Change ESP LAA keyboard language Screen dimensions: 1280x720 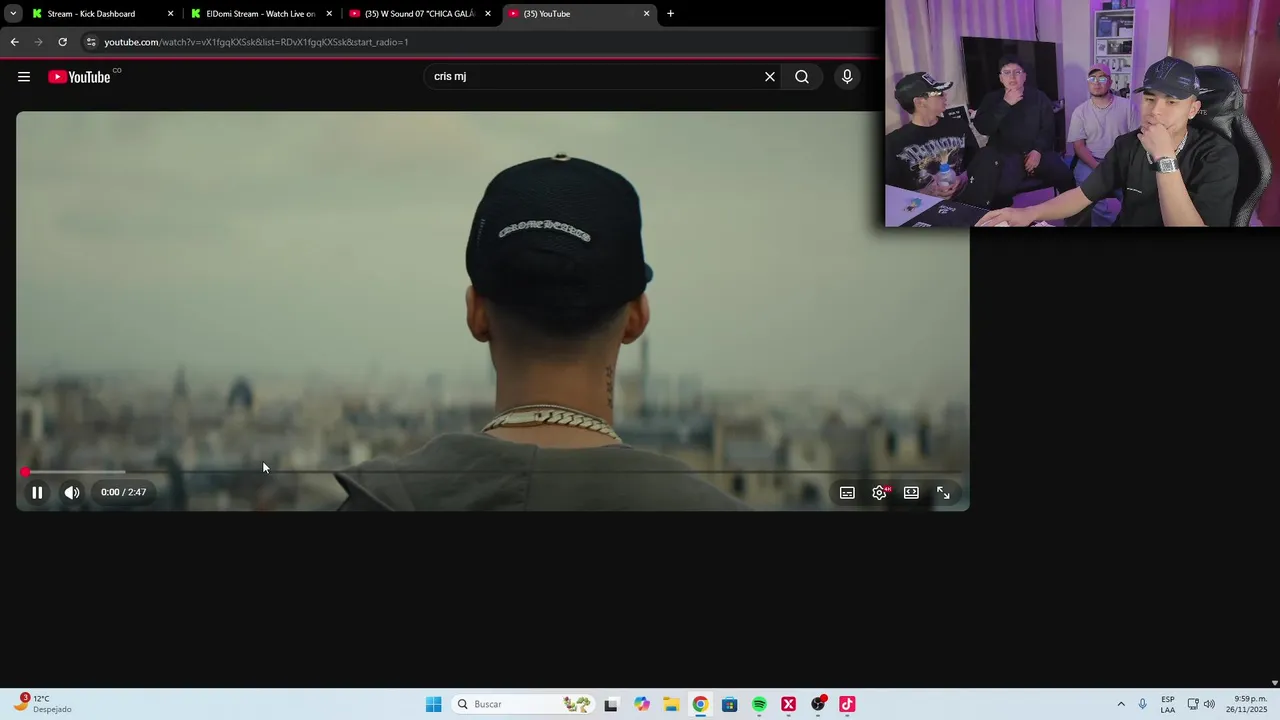click(x=1168, y=704)
